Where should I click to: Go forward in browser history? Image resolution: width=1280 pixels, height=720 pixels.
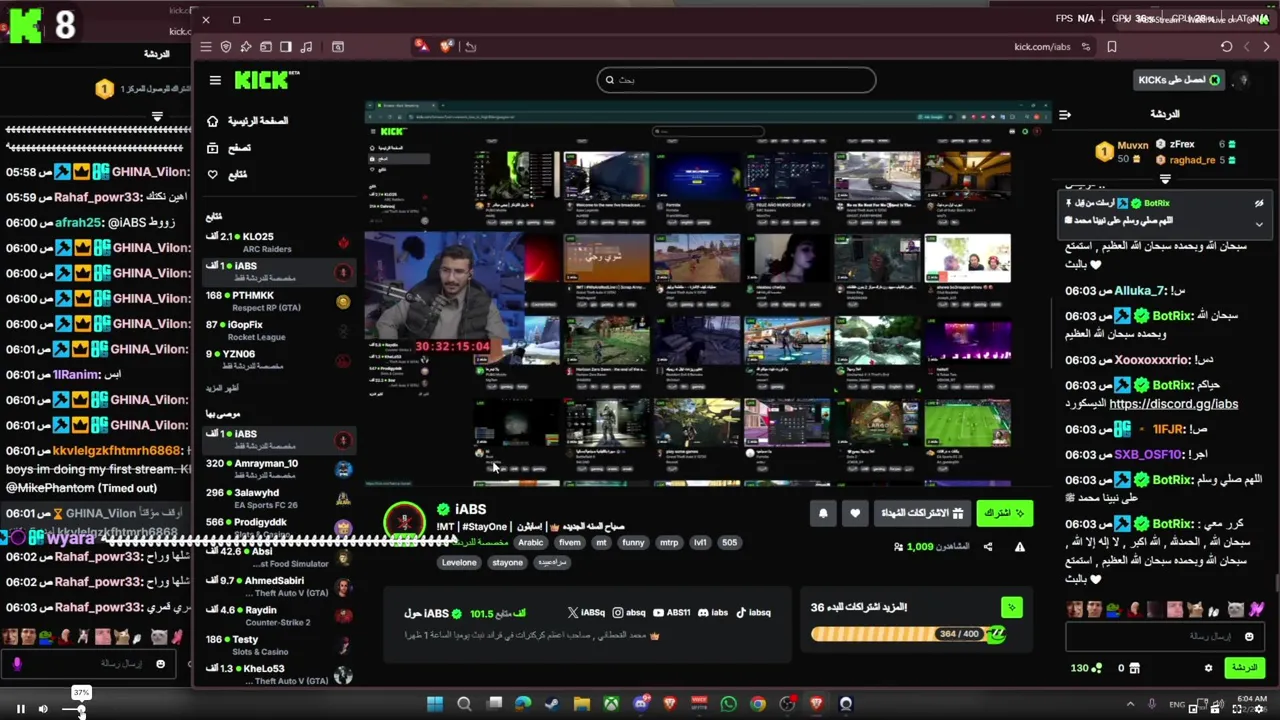coord(1266,46)
